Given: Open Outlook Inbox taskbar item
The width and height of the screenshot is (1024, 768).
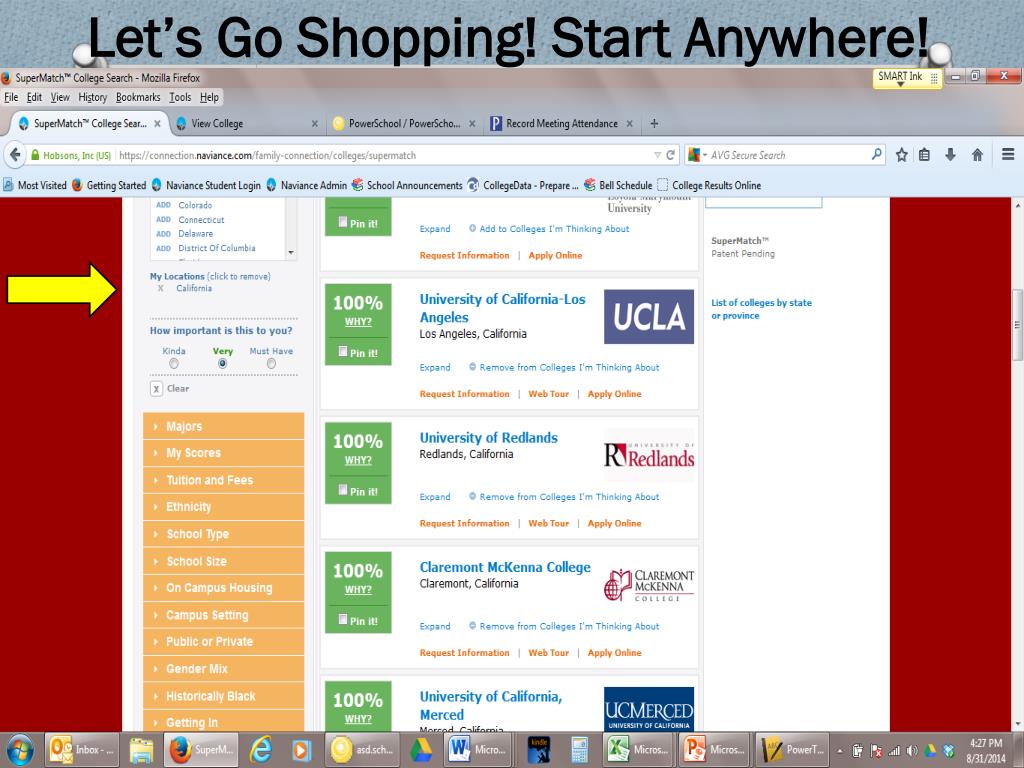Looking at the screenshot, I should pos(81,750).
